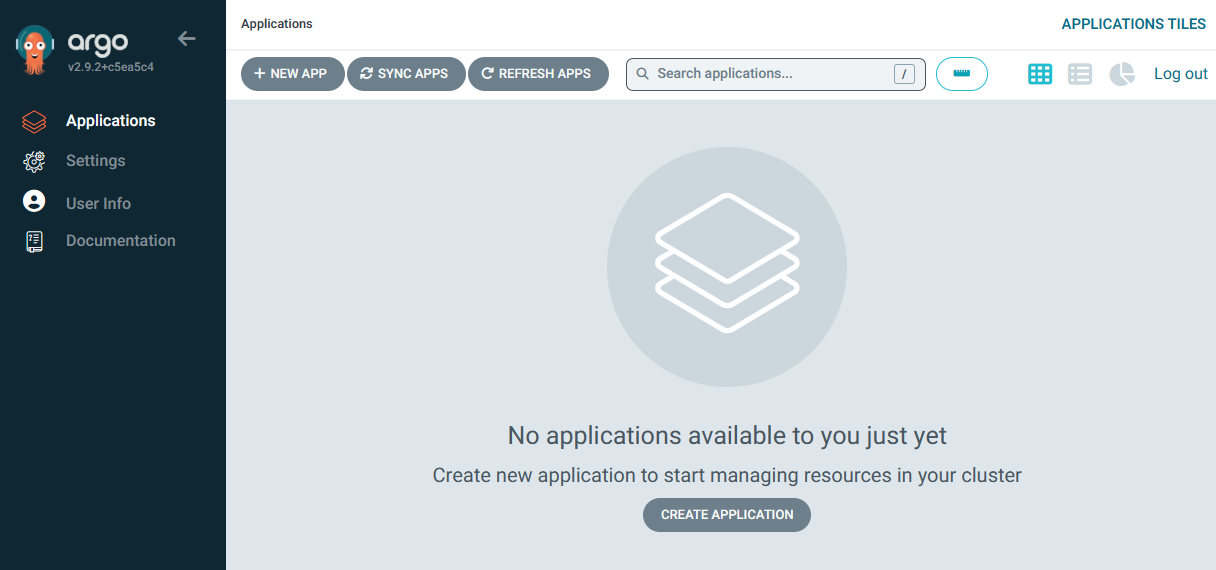Click the Applications layers icon in the sidebar
This screenshot has width=1216, height=570.
click(34, 122)
